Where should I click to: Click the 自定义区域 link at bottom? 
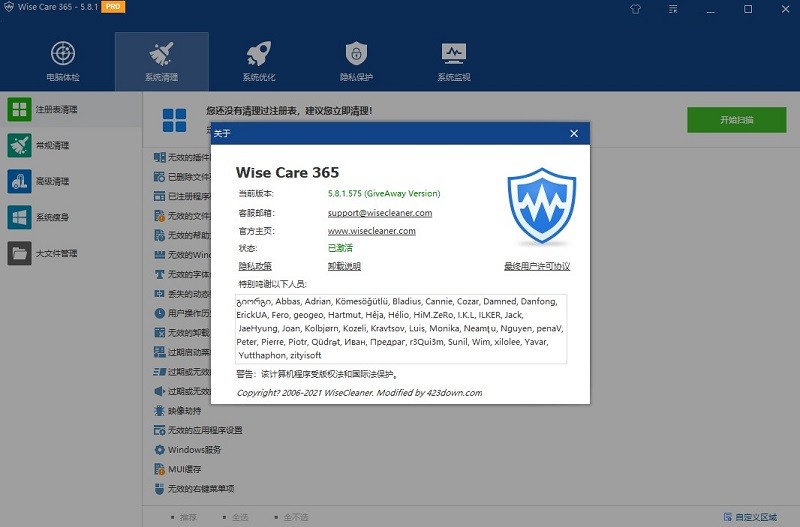pyautogui.click(x=751, y=517)
